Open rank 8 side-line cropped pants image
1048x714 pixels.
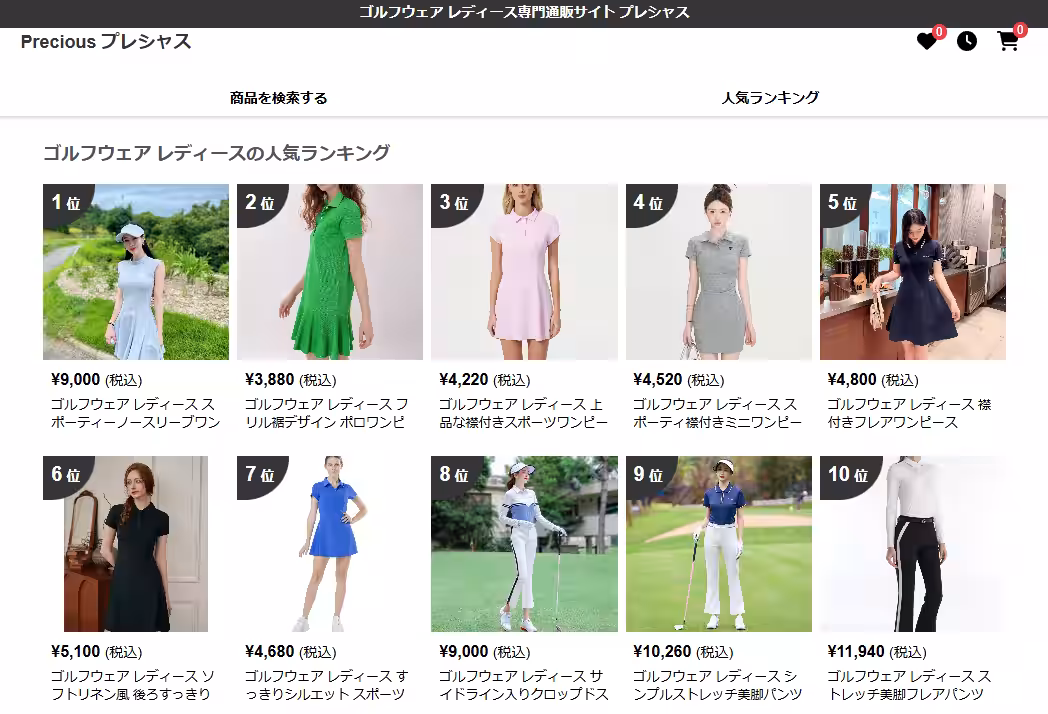[x=524, y=544]
